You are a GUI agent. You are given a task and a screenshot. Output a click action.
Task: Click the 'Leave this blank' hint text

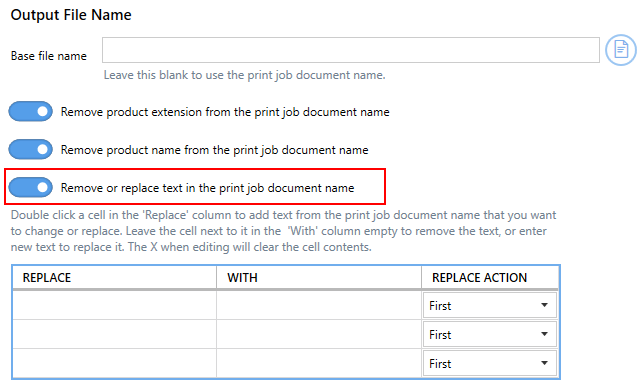[244, 75]
